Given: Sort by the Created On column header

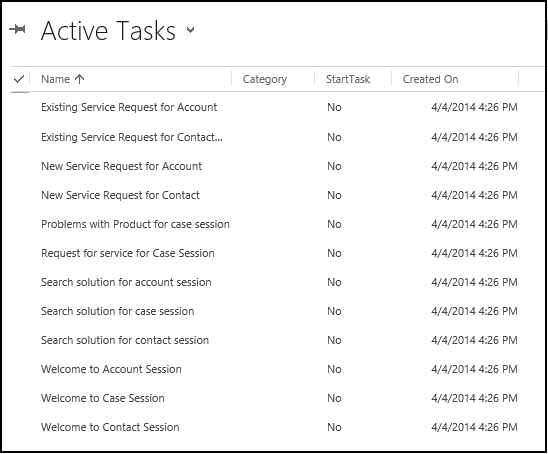Looking at the screenshot, I should (430, 79).
